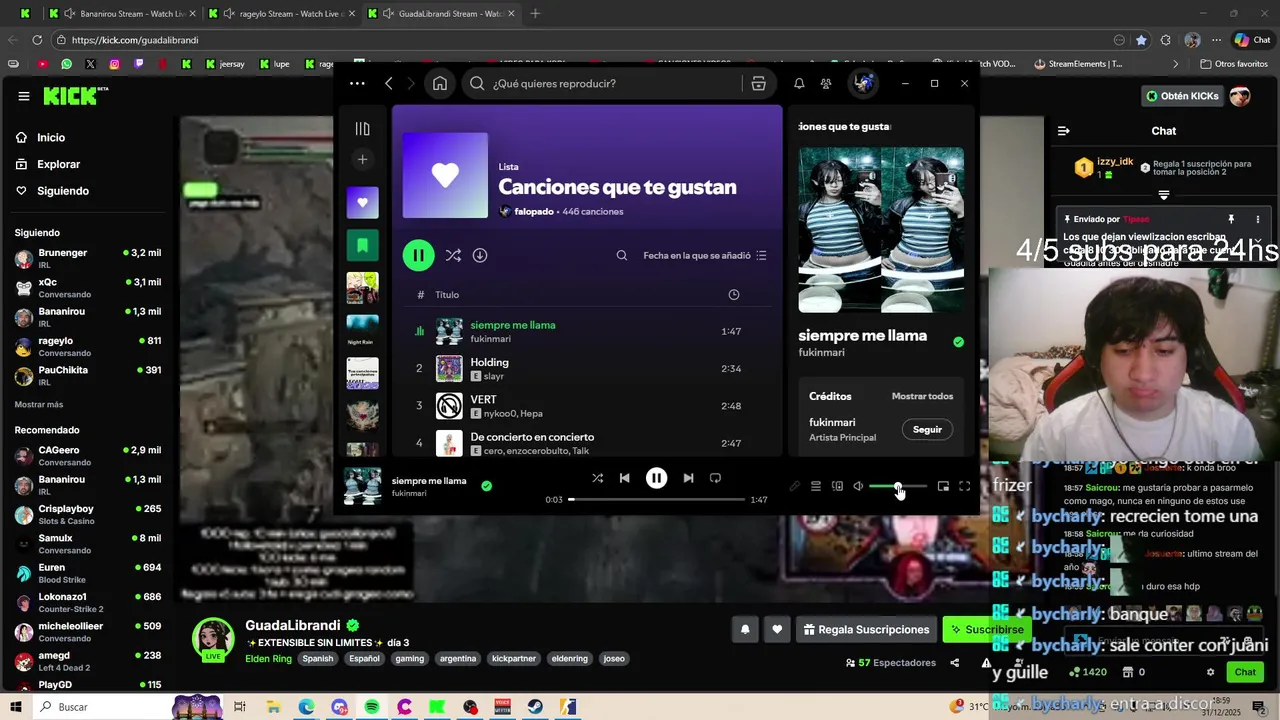The image size is (1280, 720).
Task: Switch to rageylo Stream browser tab
Action: 281,14
